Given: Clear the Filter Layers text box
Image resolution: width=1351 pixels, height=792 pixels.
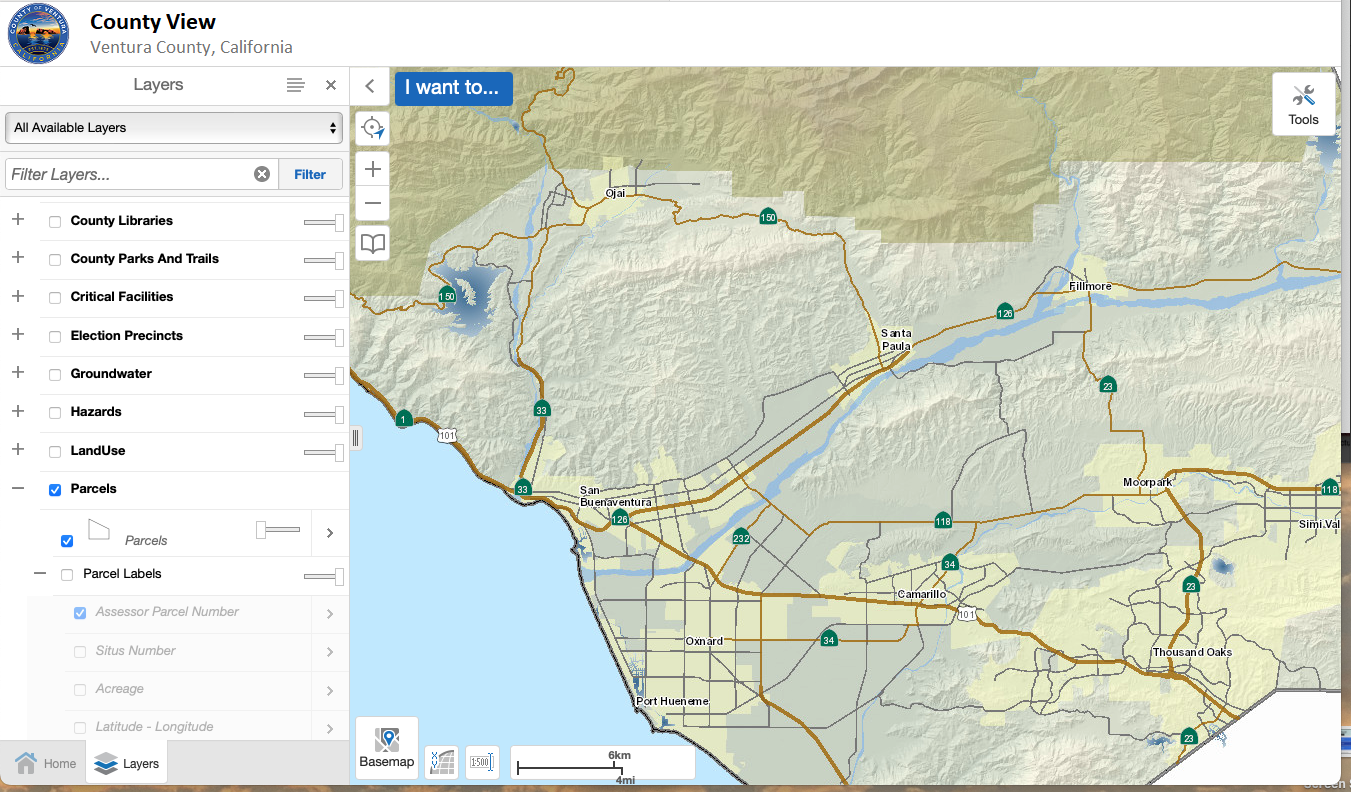Looking at the screenshot, I should (262, 174).
